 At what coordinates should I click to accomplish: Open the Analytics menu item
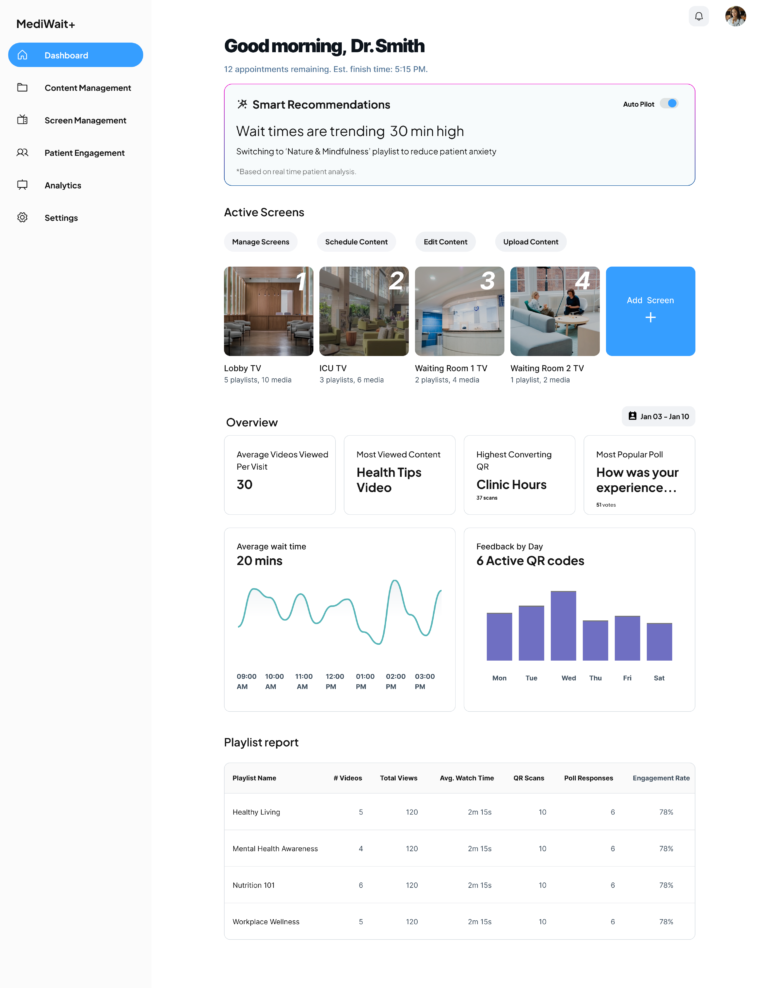(63, 185)
